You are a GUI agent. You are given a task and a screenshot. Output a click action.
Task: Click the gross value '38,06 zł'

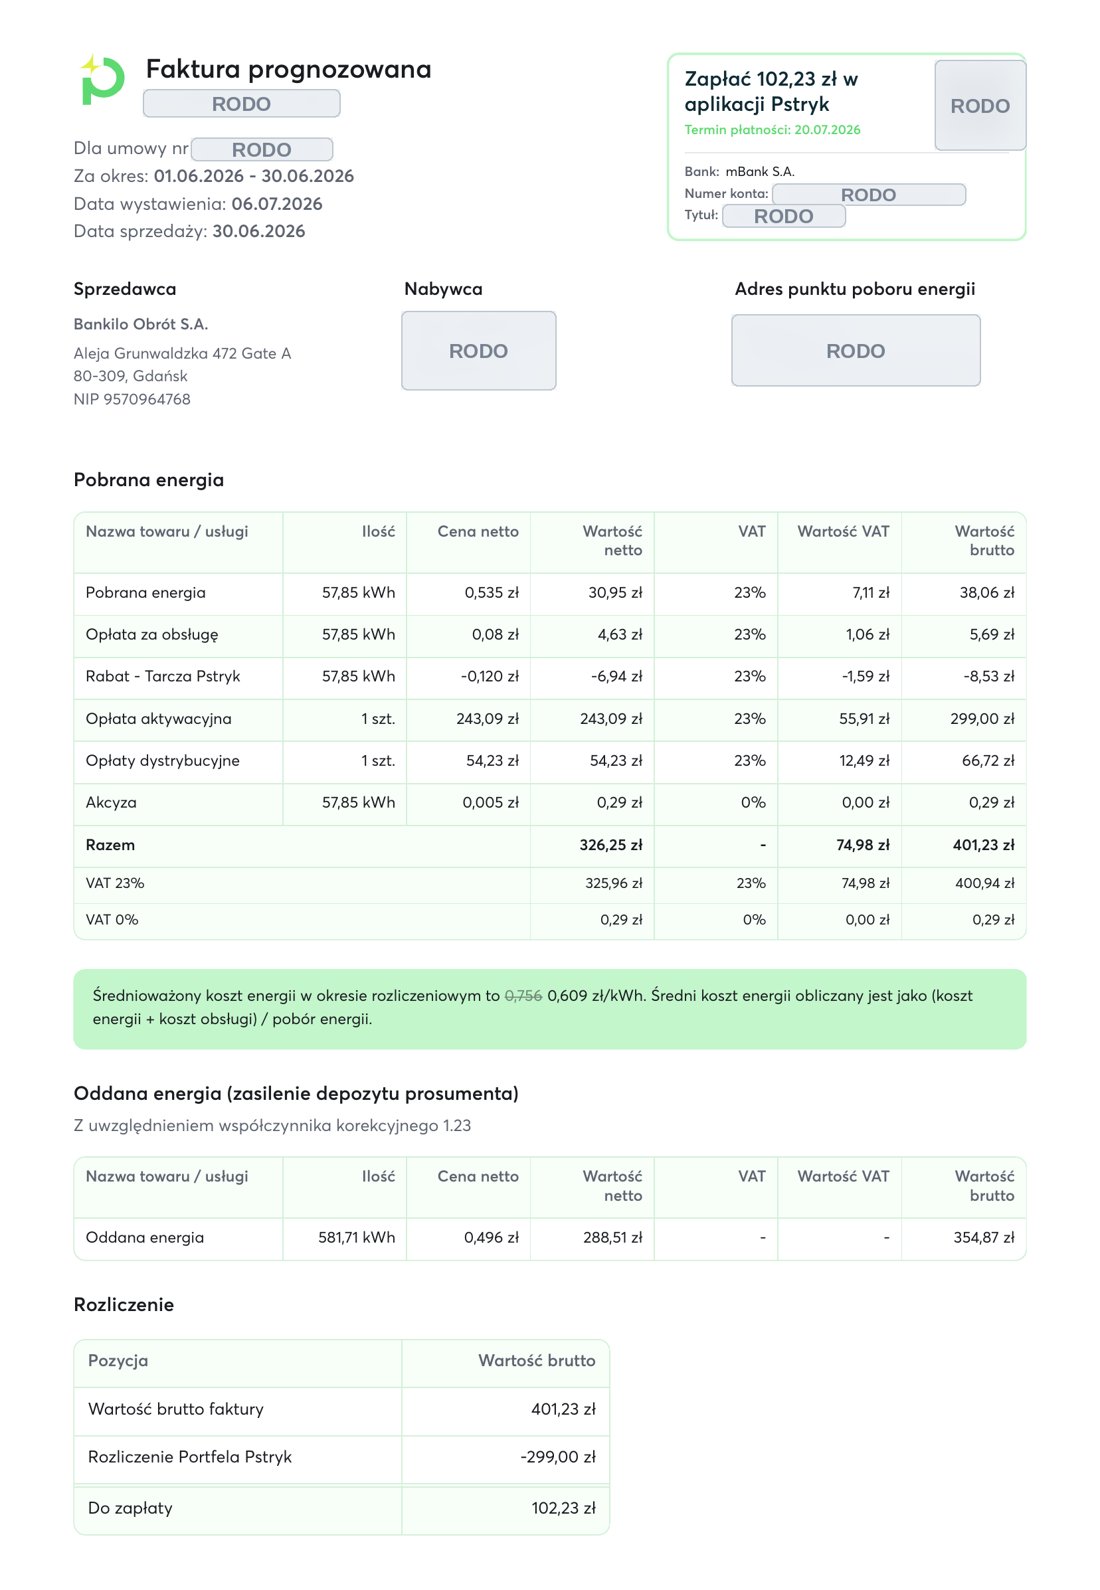(987, 593)
